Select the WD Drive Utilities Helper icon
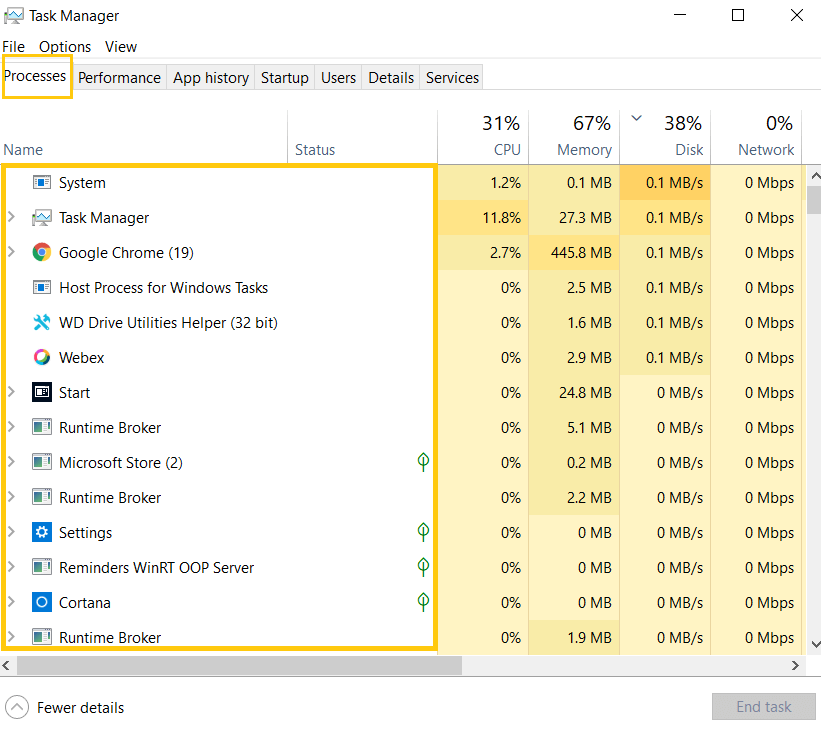 coord(41,322)
